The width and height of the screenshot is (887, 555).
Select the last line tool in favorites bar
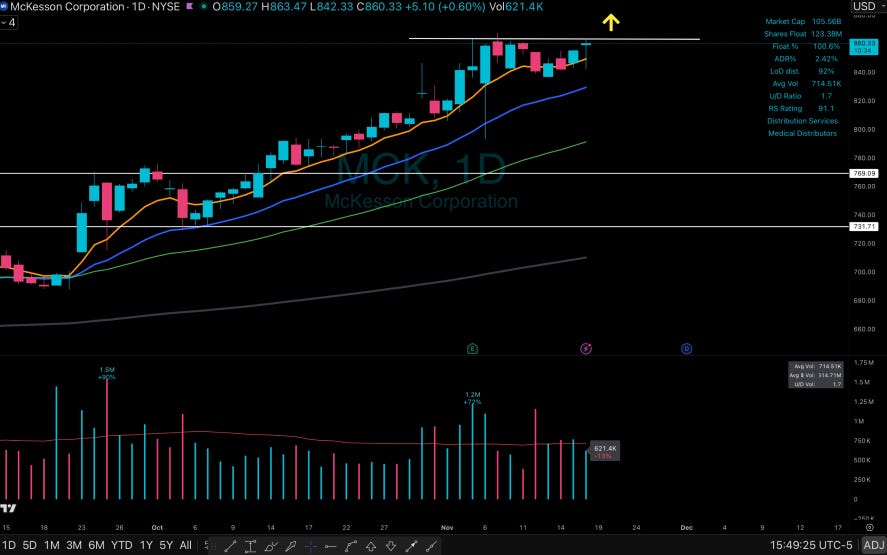[431, 546]
